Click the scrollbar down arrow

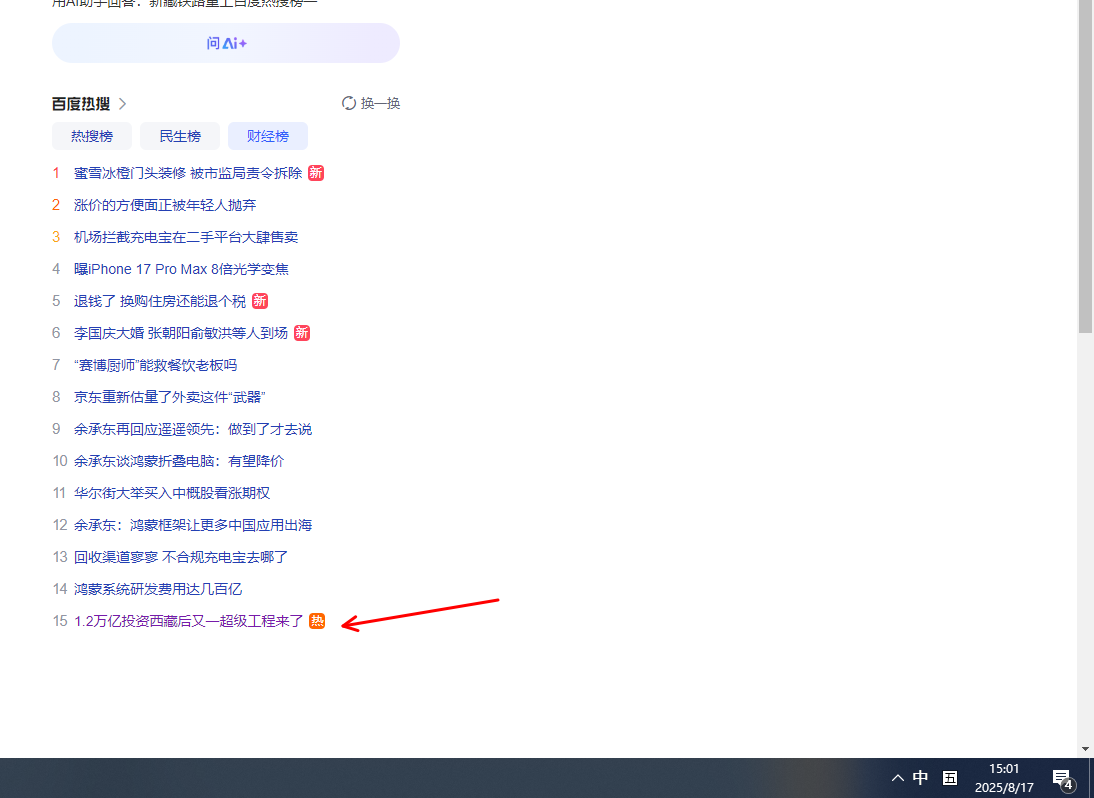pyautogui.click(x=1085, y=749)
